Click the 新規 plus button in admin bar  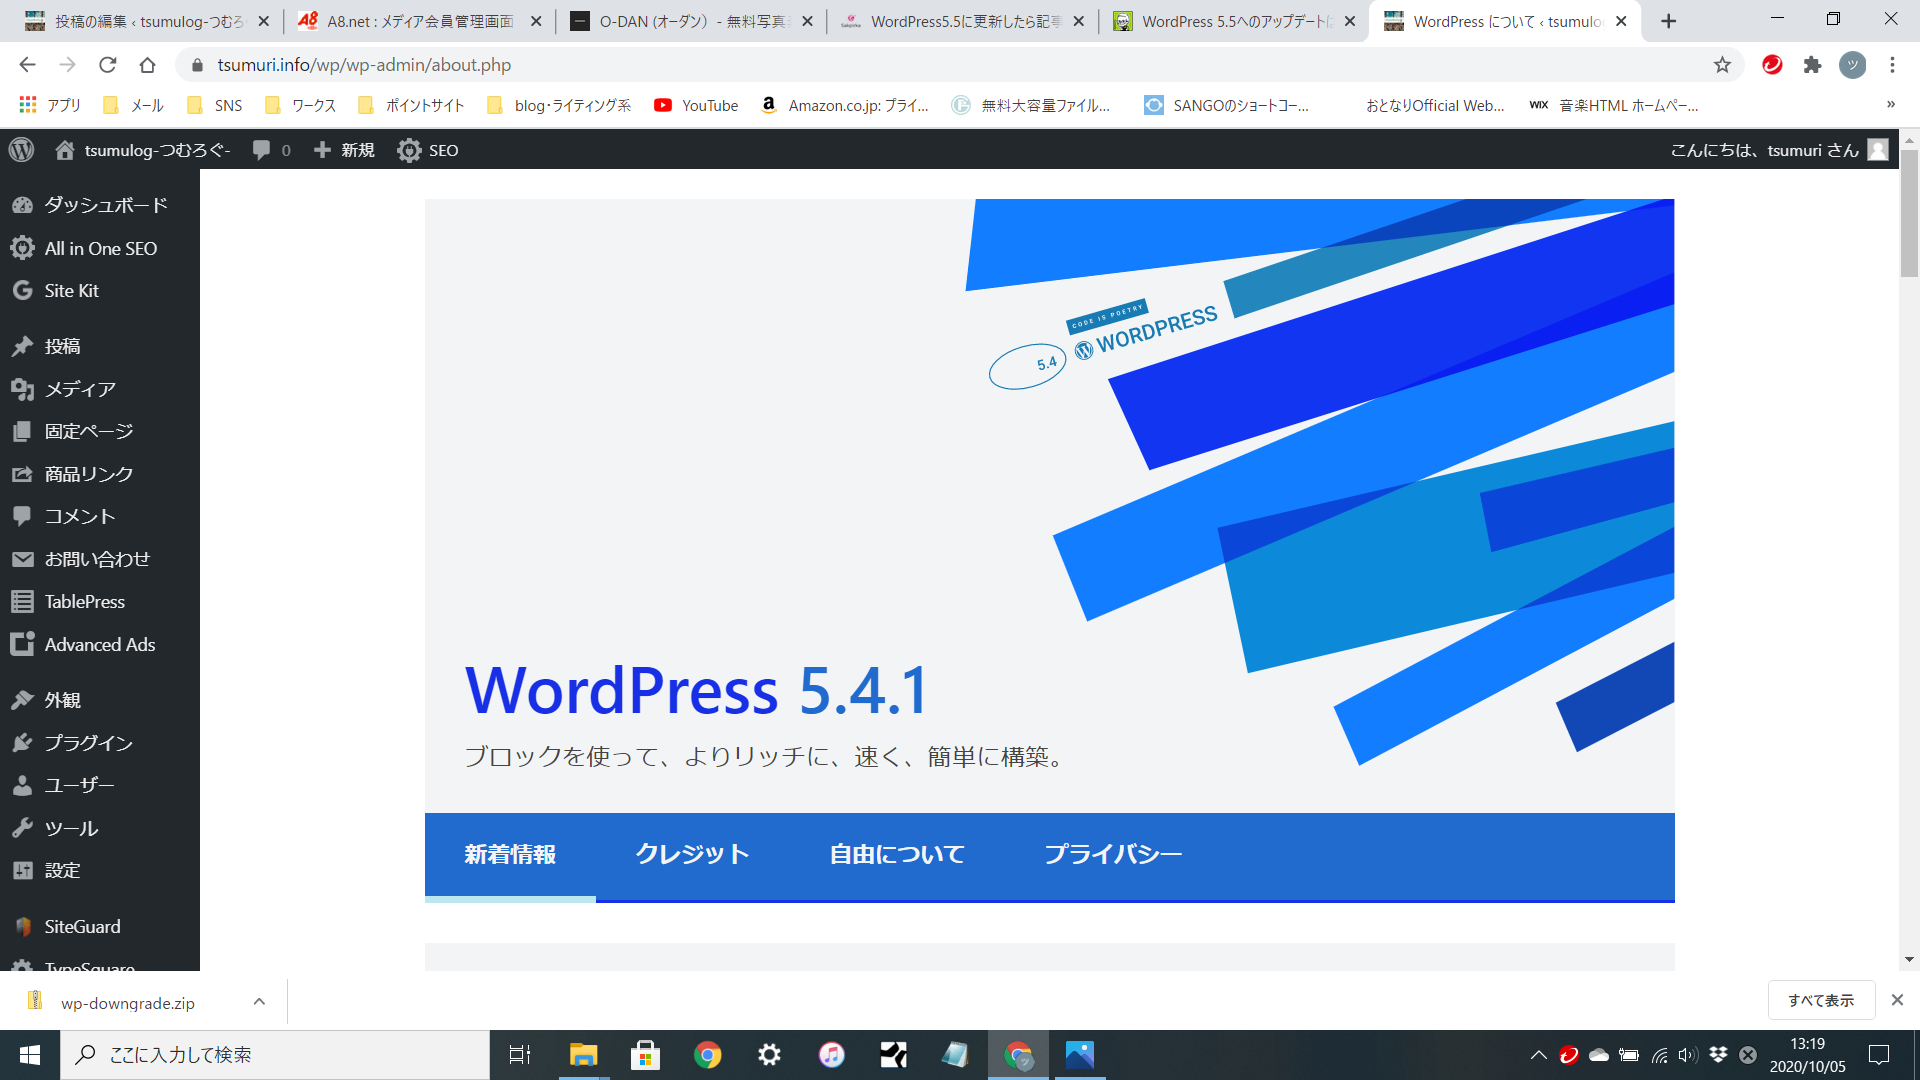click(x=344, y=150)
